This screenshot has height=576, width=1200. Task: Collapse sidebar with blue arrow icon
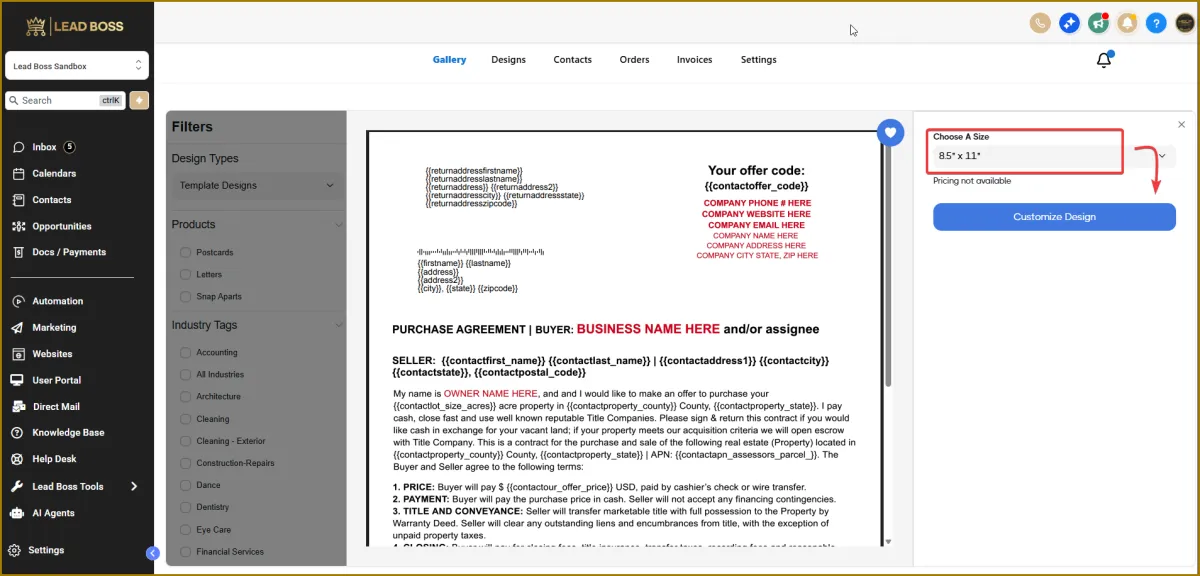click(152, 553)
